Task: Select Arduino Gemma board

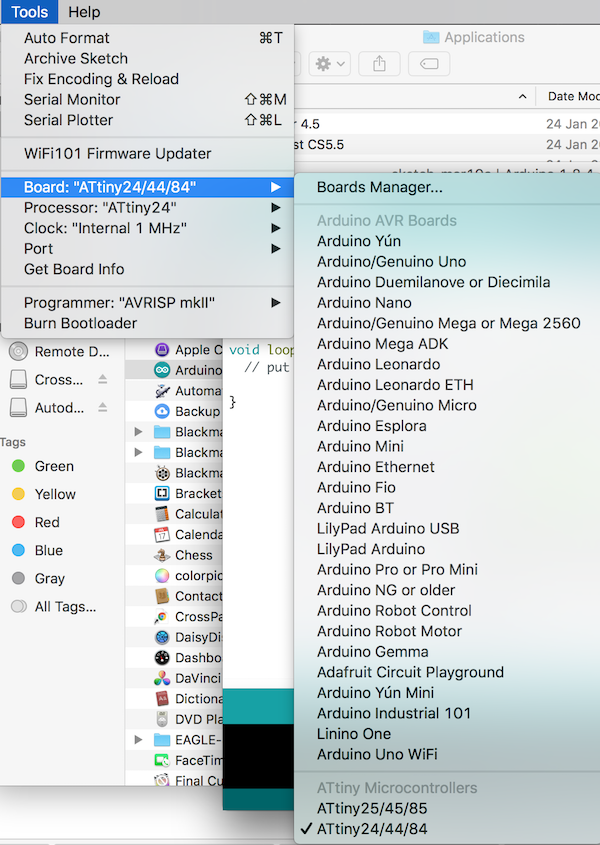Action: click(447, 652)
